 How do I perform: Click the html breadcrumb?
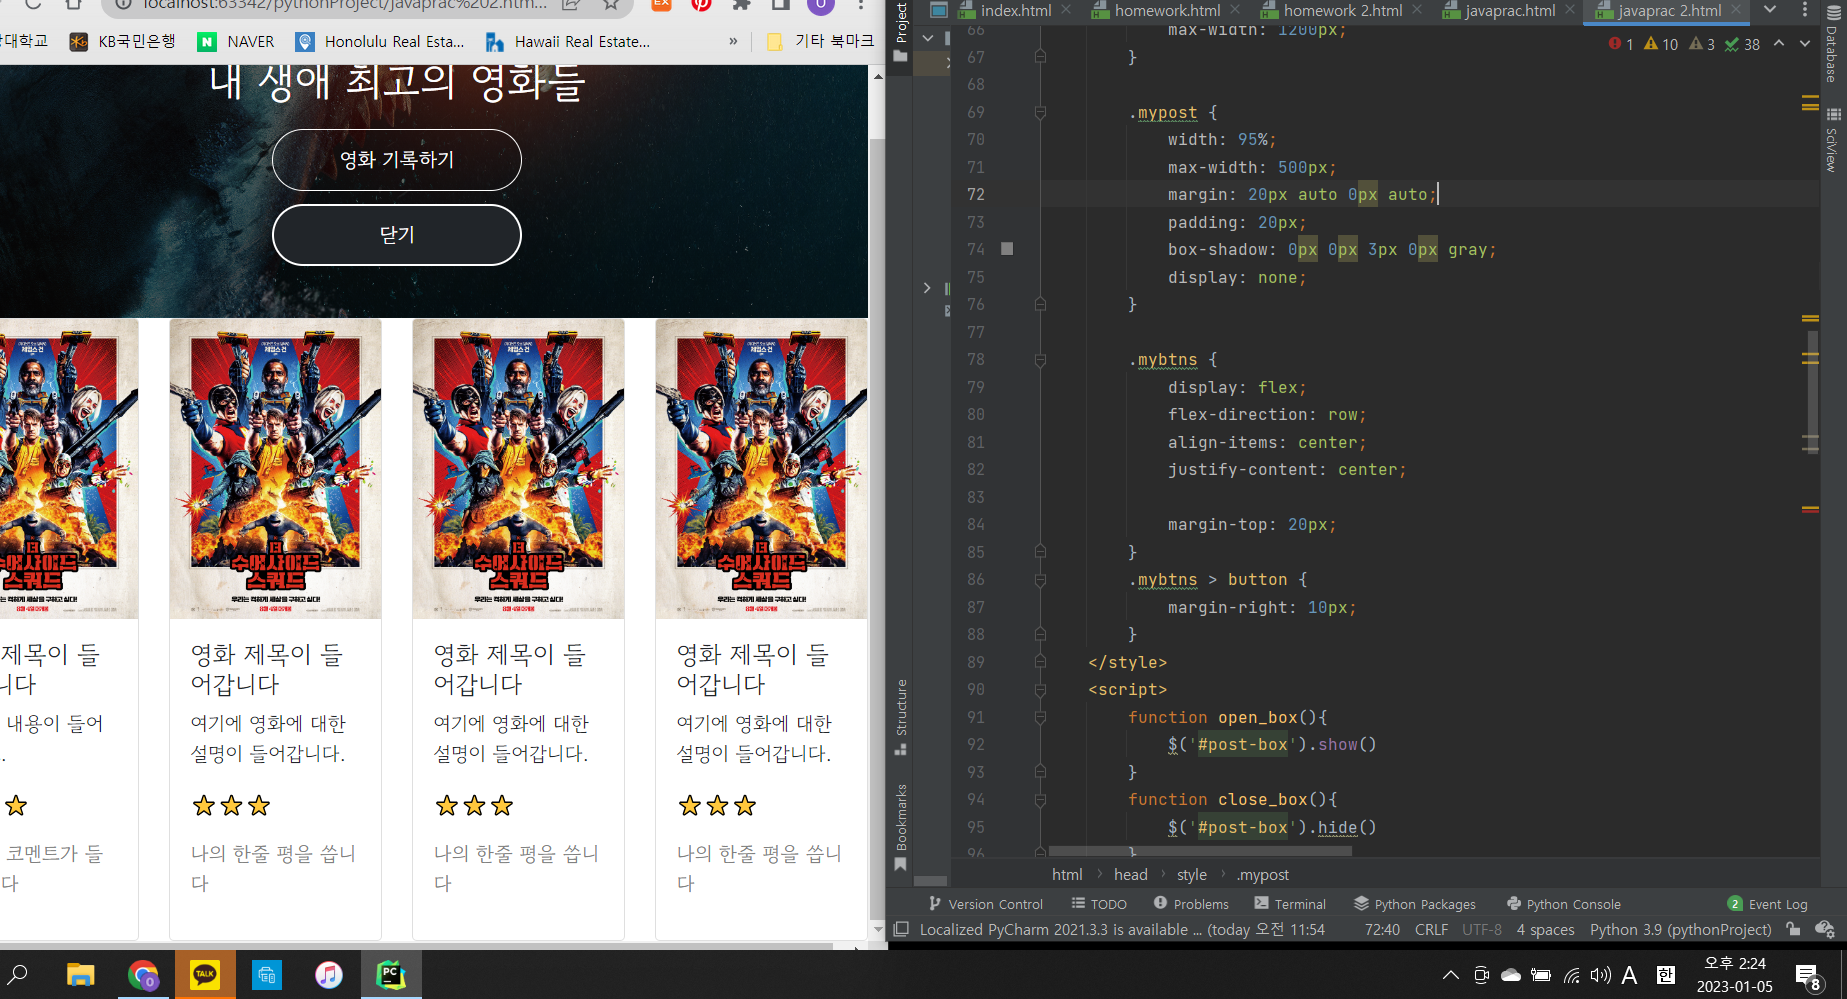click(x=1067, y=875)
